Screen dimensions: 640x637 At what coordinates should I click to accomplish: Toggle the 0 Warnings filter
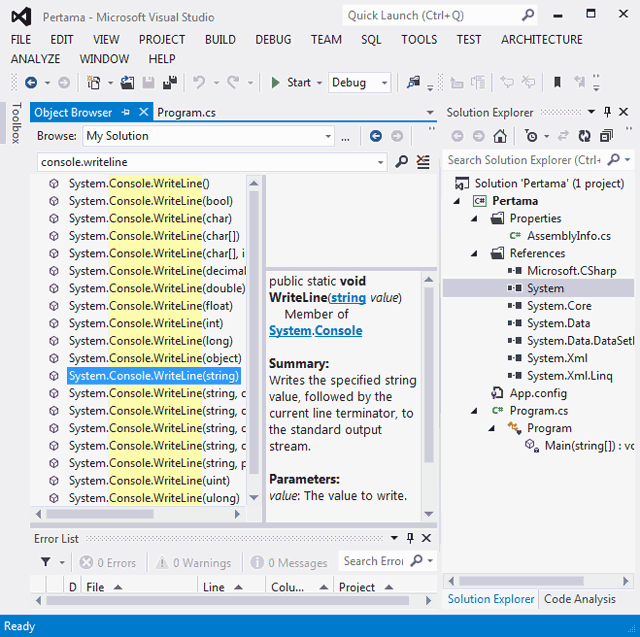pos(193,563)
